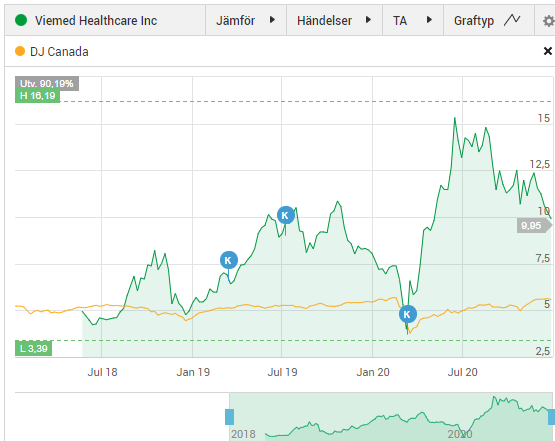Click 2020 in the overview navigator

(460, 434)
